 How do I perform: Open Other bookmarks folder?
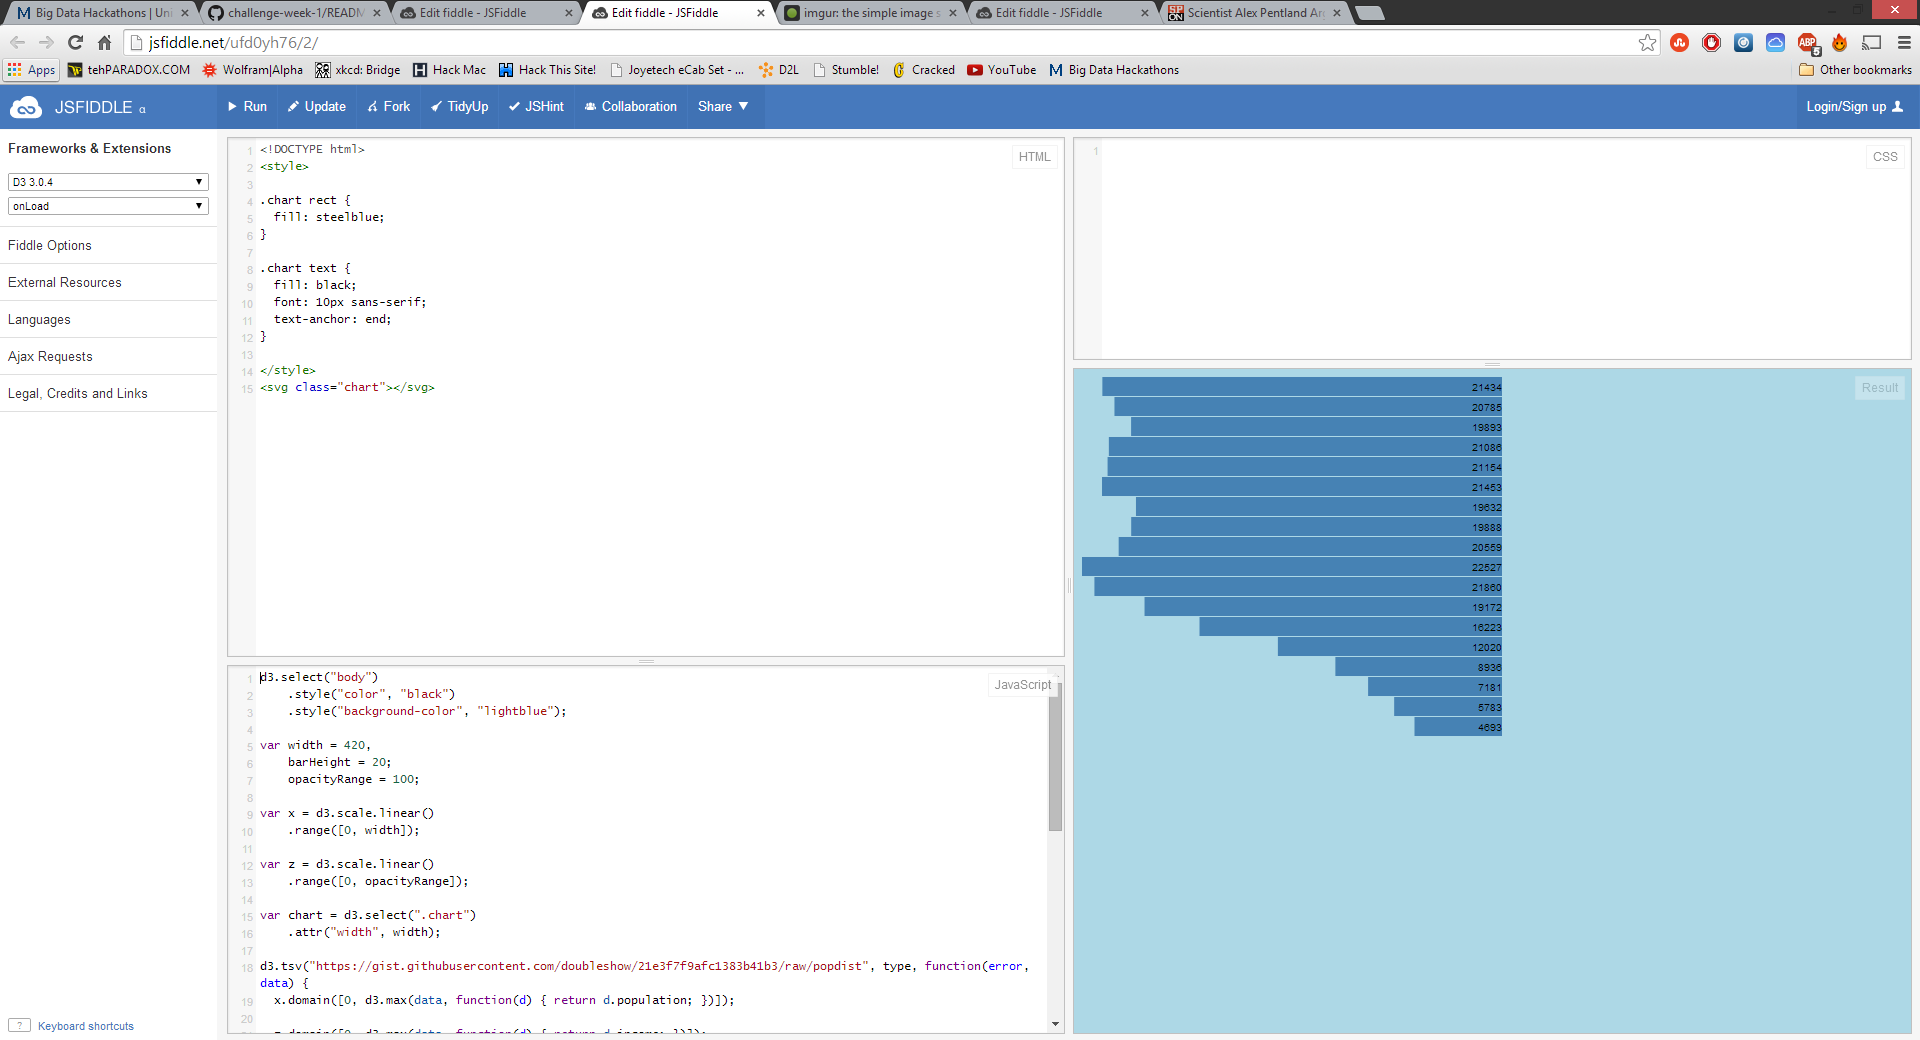pos(1855,70)
